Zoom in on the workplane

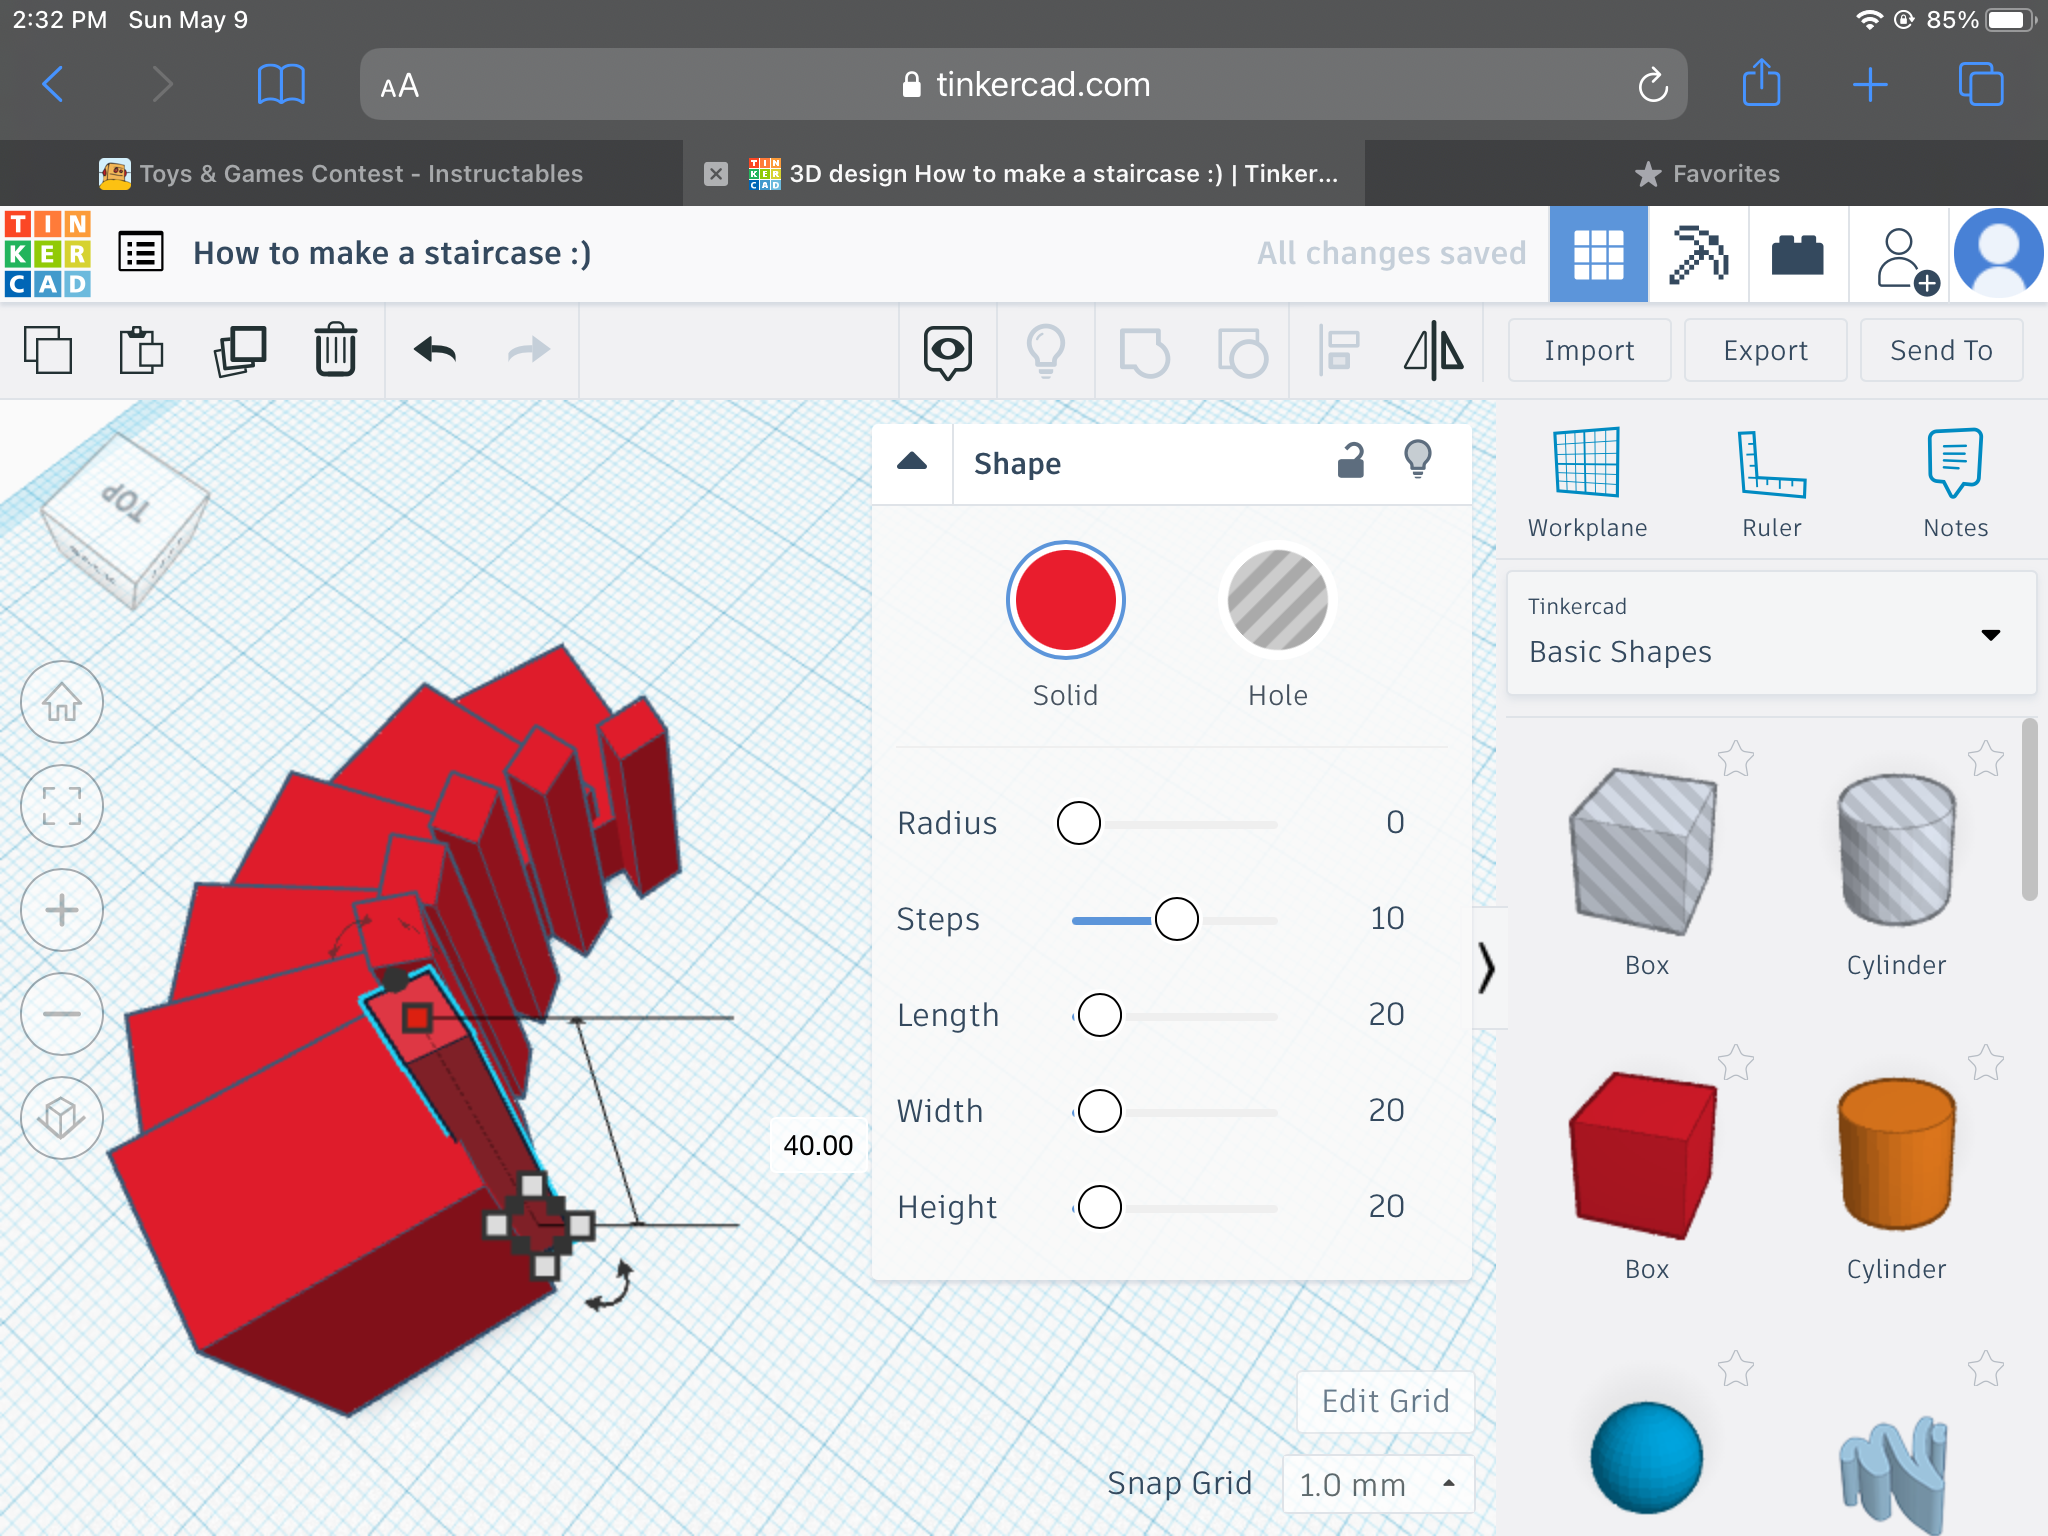point(62,910)
